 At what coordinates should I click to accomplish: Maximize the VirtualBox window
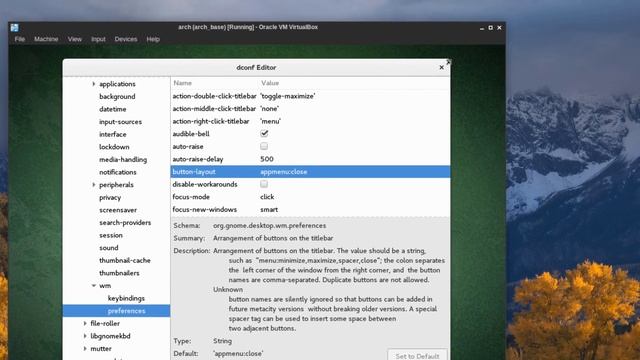(x=490, y=28)
